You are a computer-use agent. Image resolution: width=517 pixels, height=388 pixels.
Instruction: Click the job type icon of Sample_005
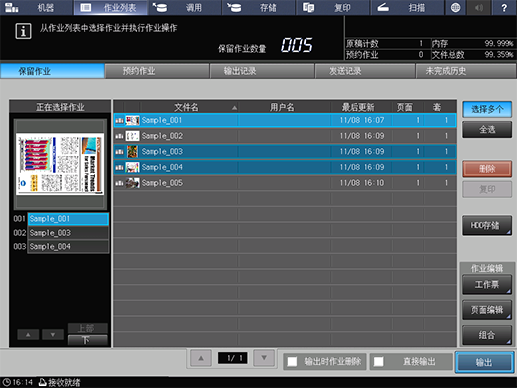tap(119, 183)
